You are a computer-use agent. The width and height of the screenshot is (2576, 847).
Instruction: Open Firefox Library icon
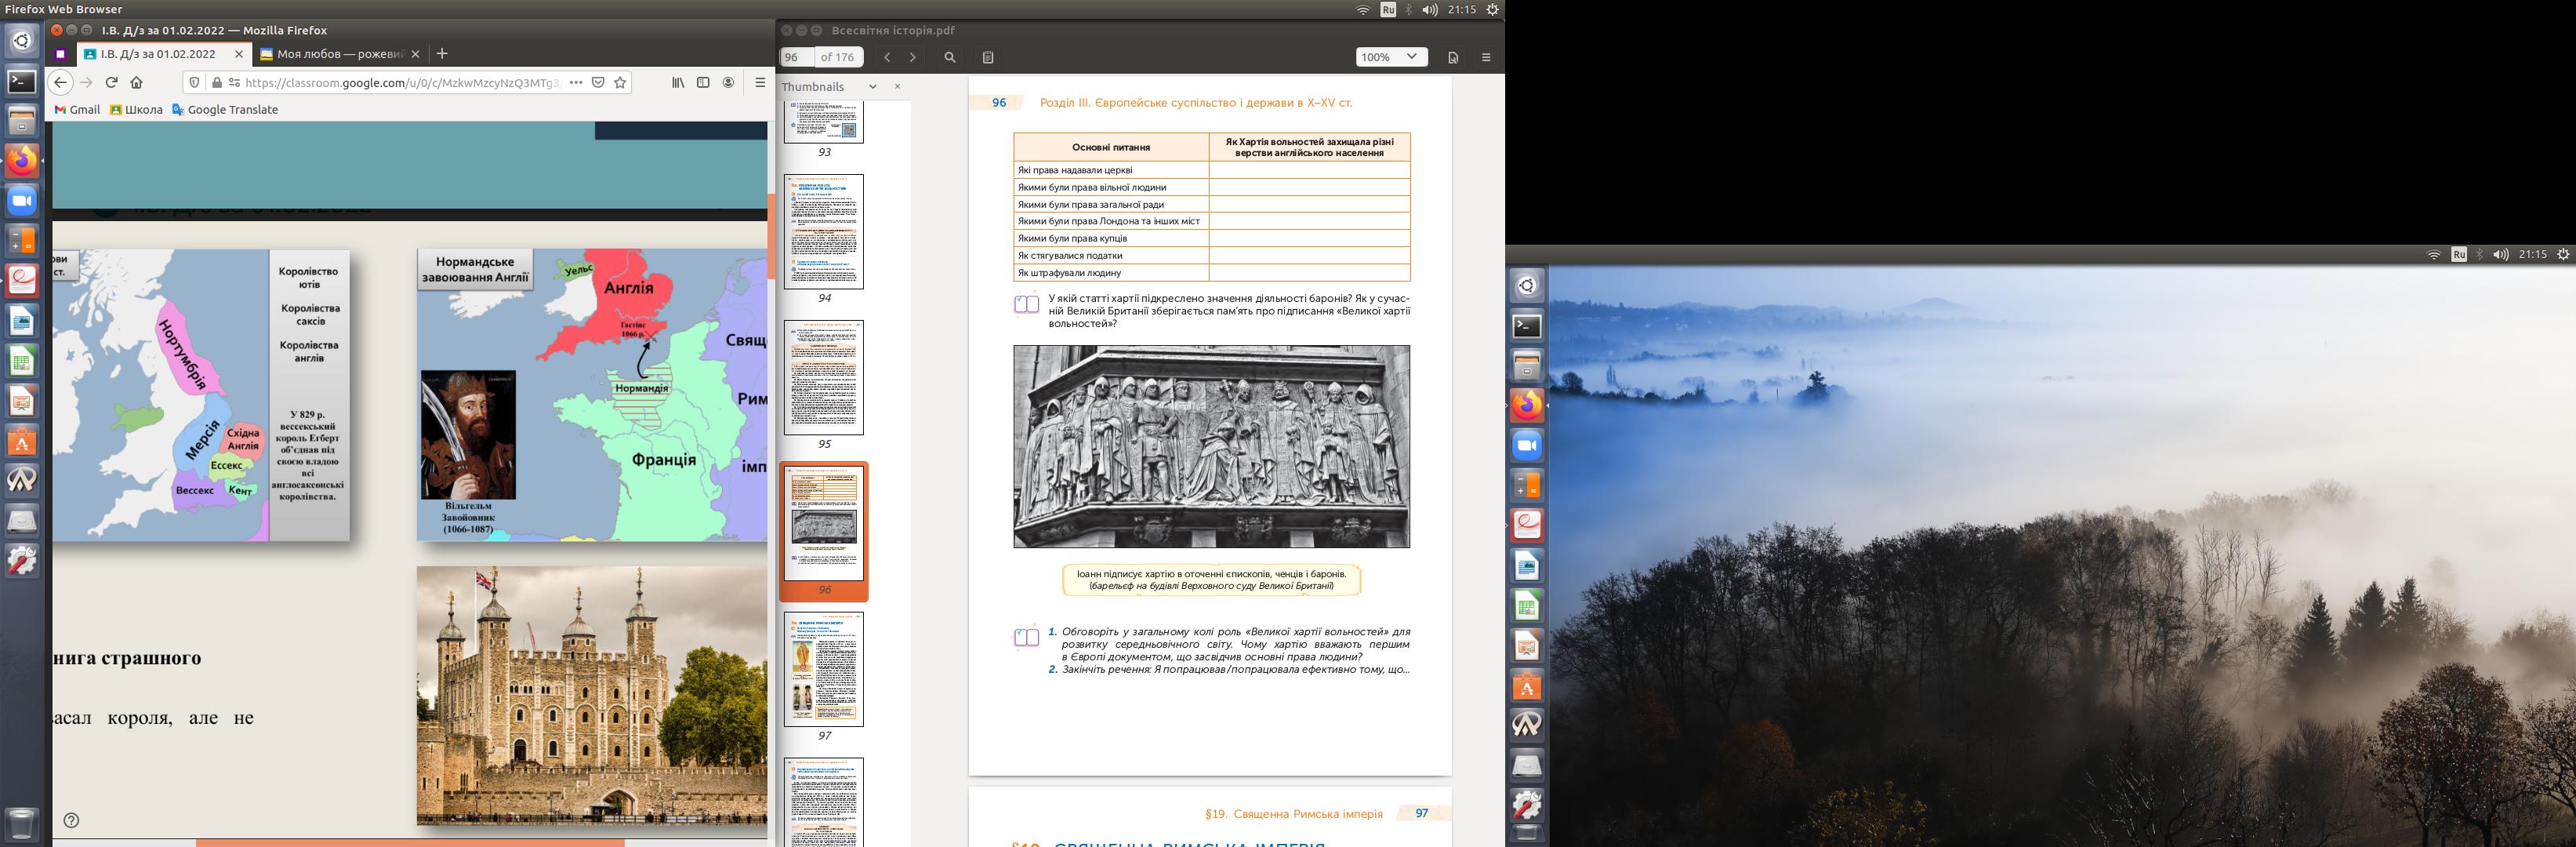(678, 83)
